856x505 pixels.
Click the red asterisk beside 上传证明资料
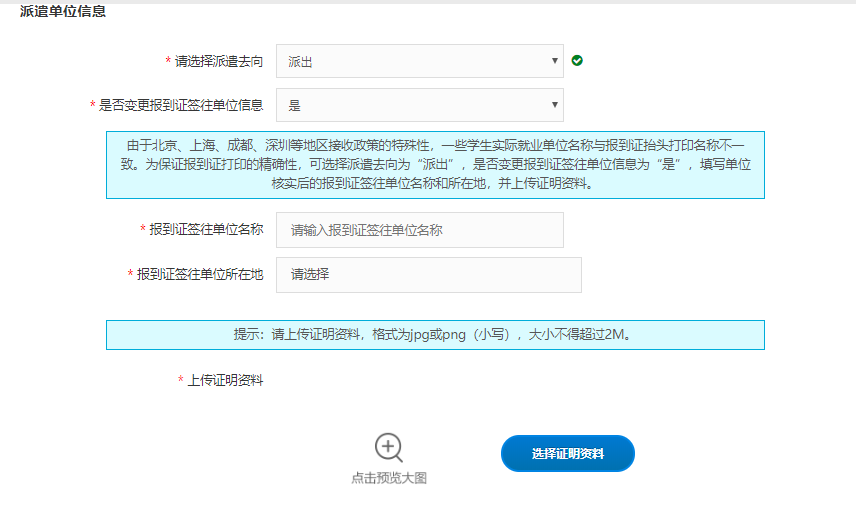(x=180, y=380)
